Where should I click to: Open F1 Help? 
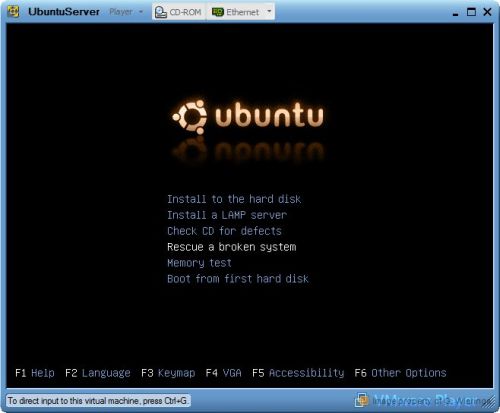click(35, 373)
